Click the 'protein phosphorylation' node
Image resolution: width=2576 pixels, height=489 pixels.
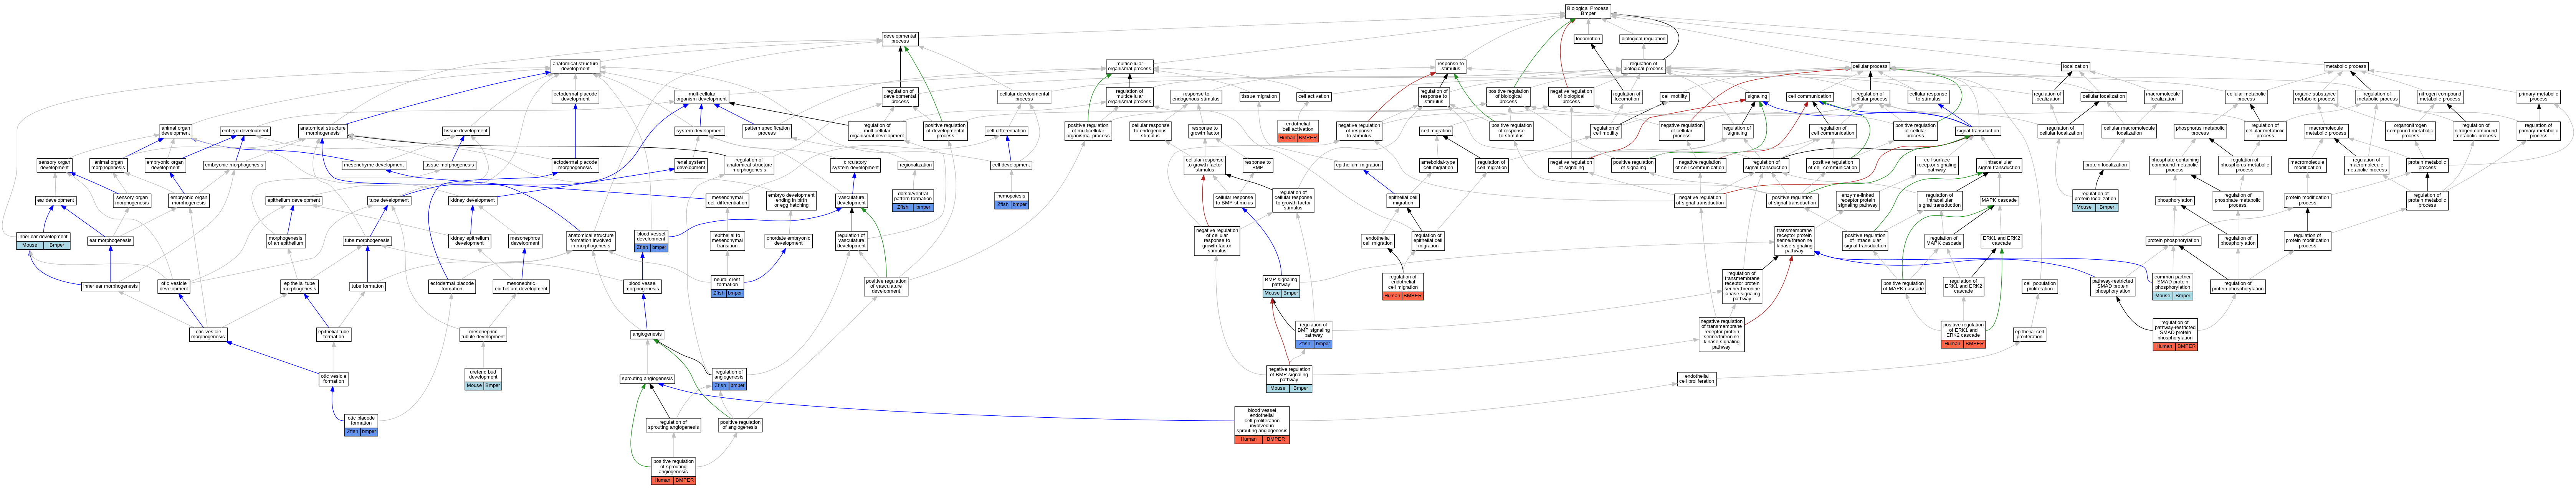[x=2173, y=241]
